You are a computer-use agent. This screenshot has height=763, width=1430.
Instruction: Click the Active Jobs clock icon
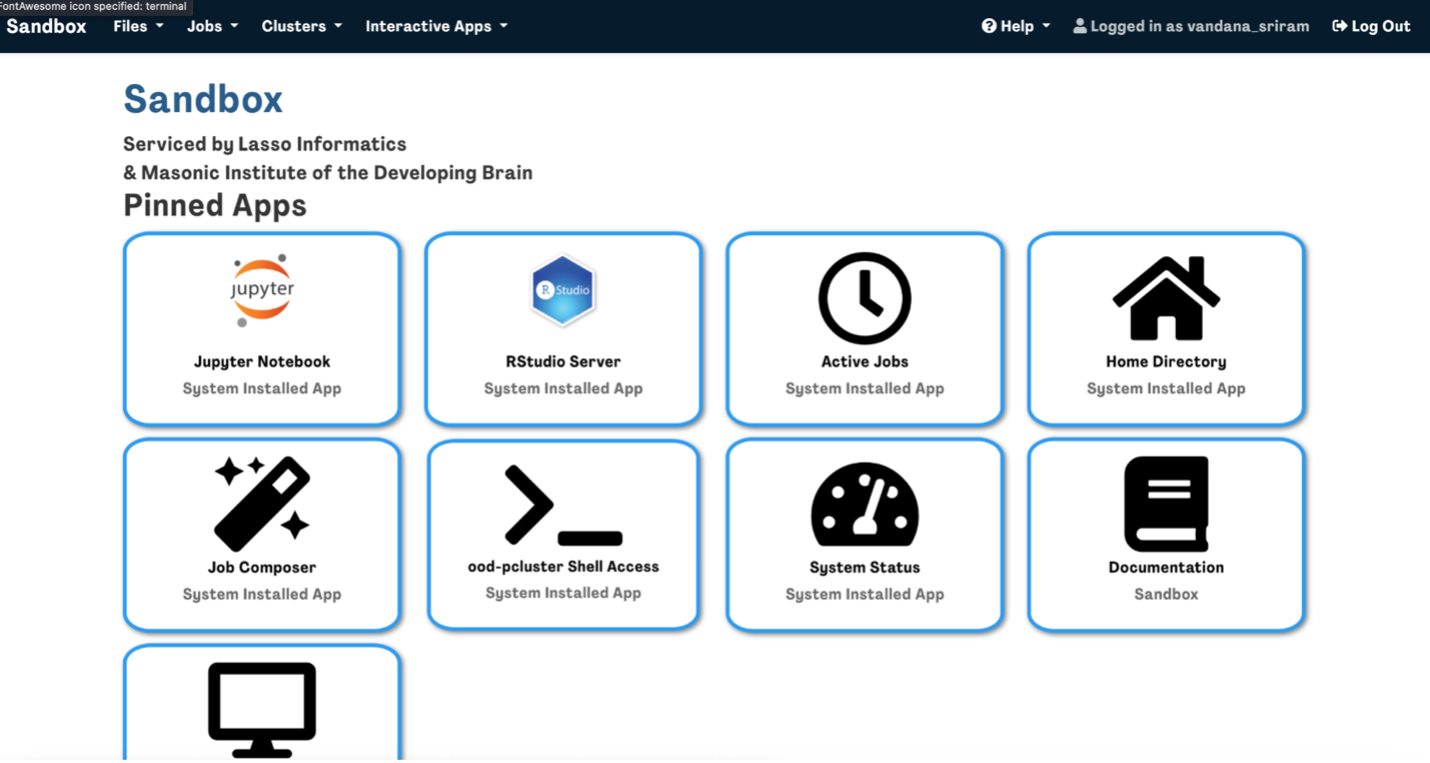(865, 298)
